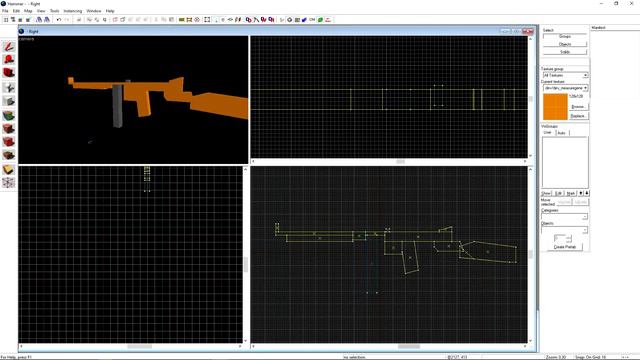Click the Larger Grid toolbar icon
The image size is (640, 360).
point(28,20)
